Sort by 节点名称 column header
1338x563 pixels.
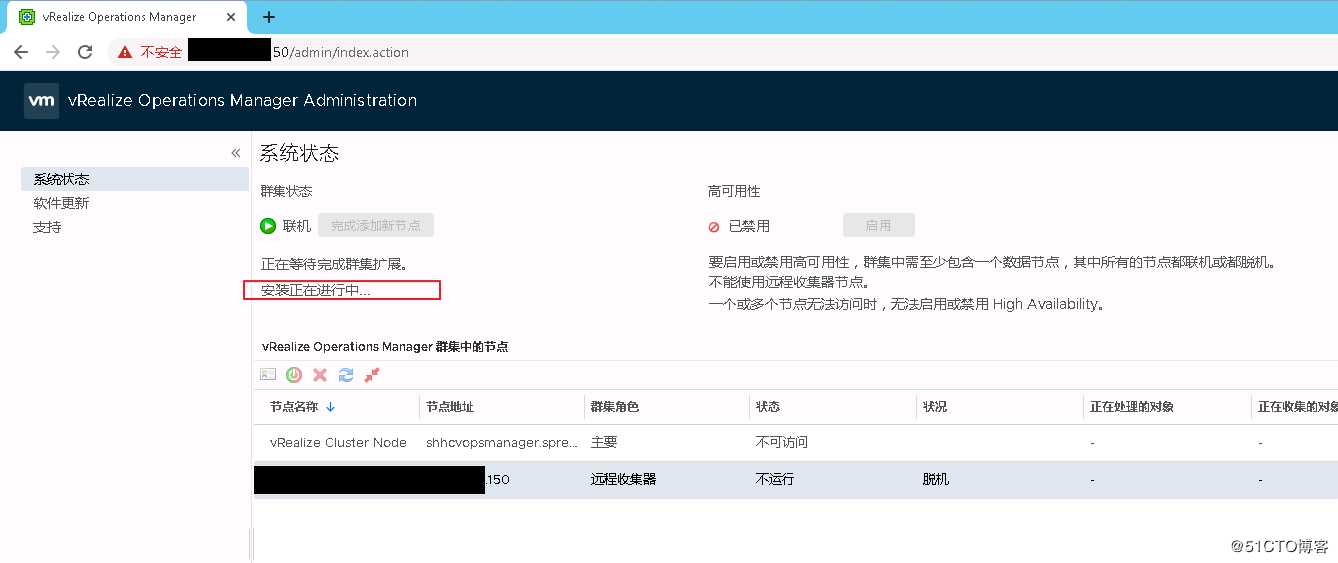click(294, 407)
